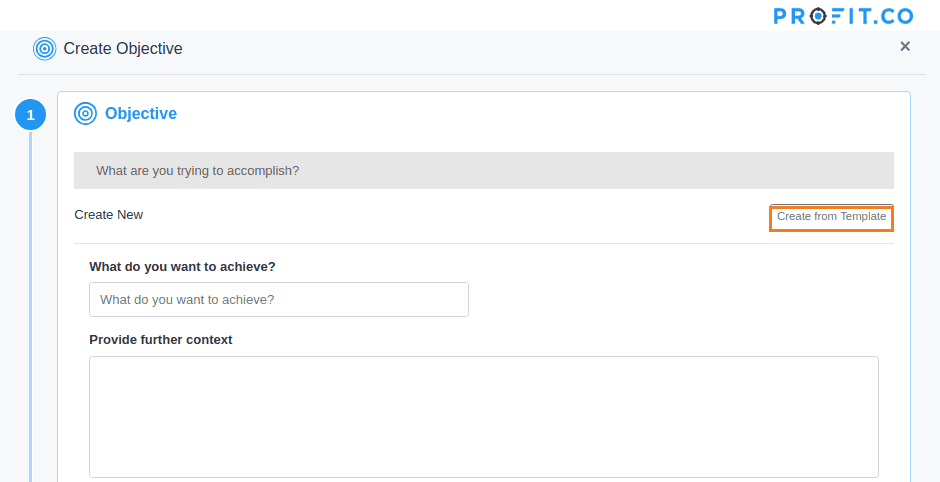Click the horizontal line below the Create Objective header
The image size is (940, 482).
pos(472,75)
